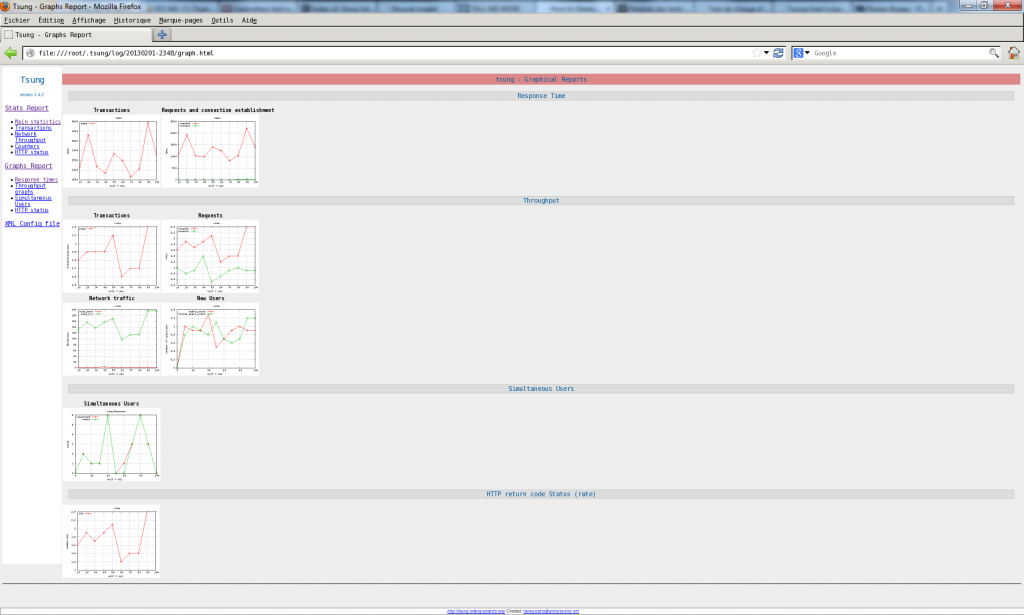Open the HTTP return code status graph
This screenshot has height=615, width=1024.
coord(111,541)
